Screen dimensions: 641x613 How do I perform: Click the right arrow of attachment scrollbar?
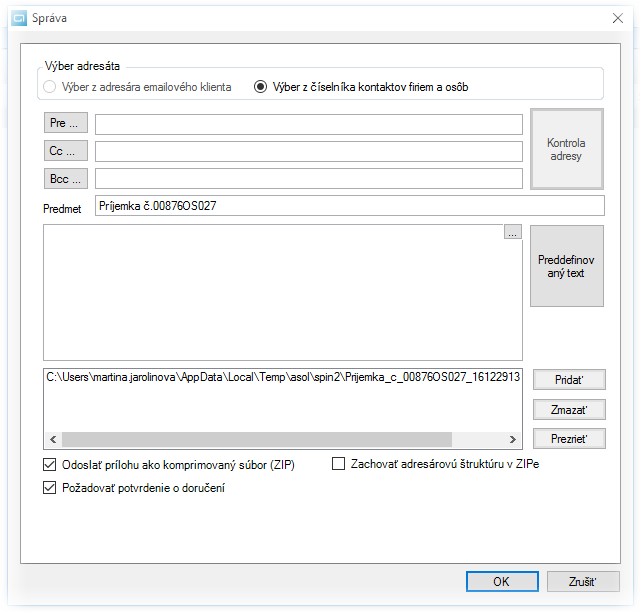513,439
